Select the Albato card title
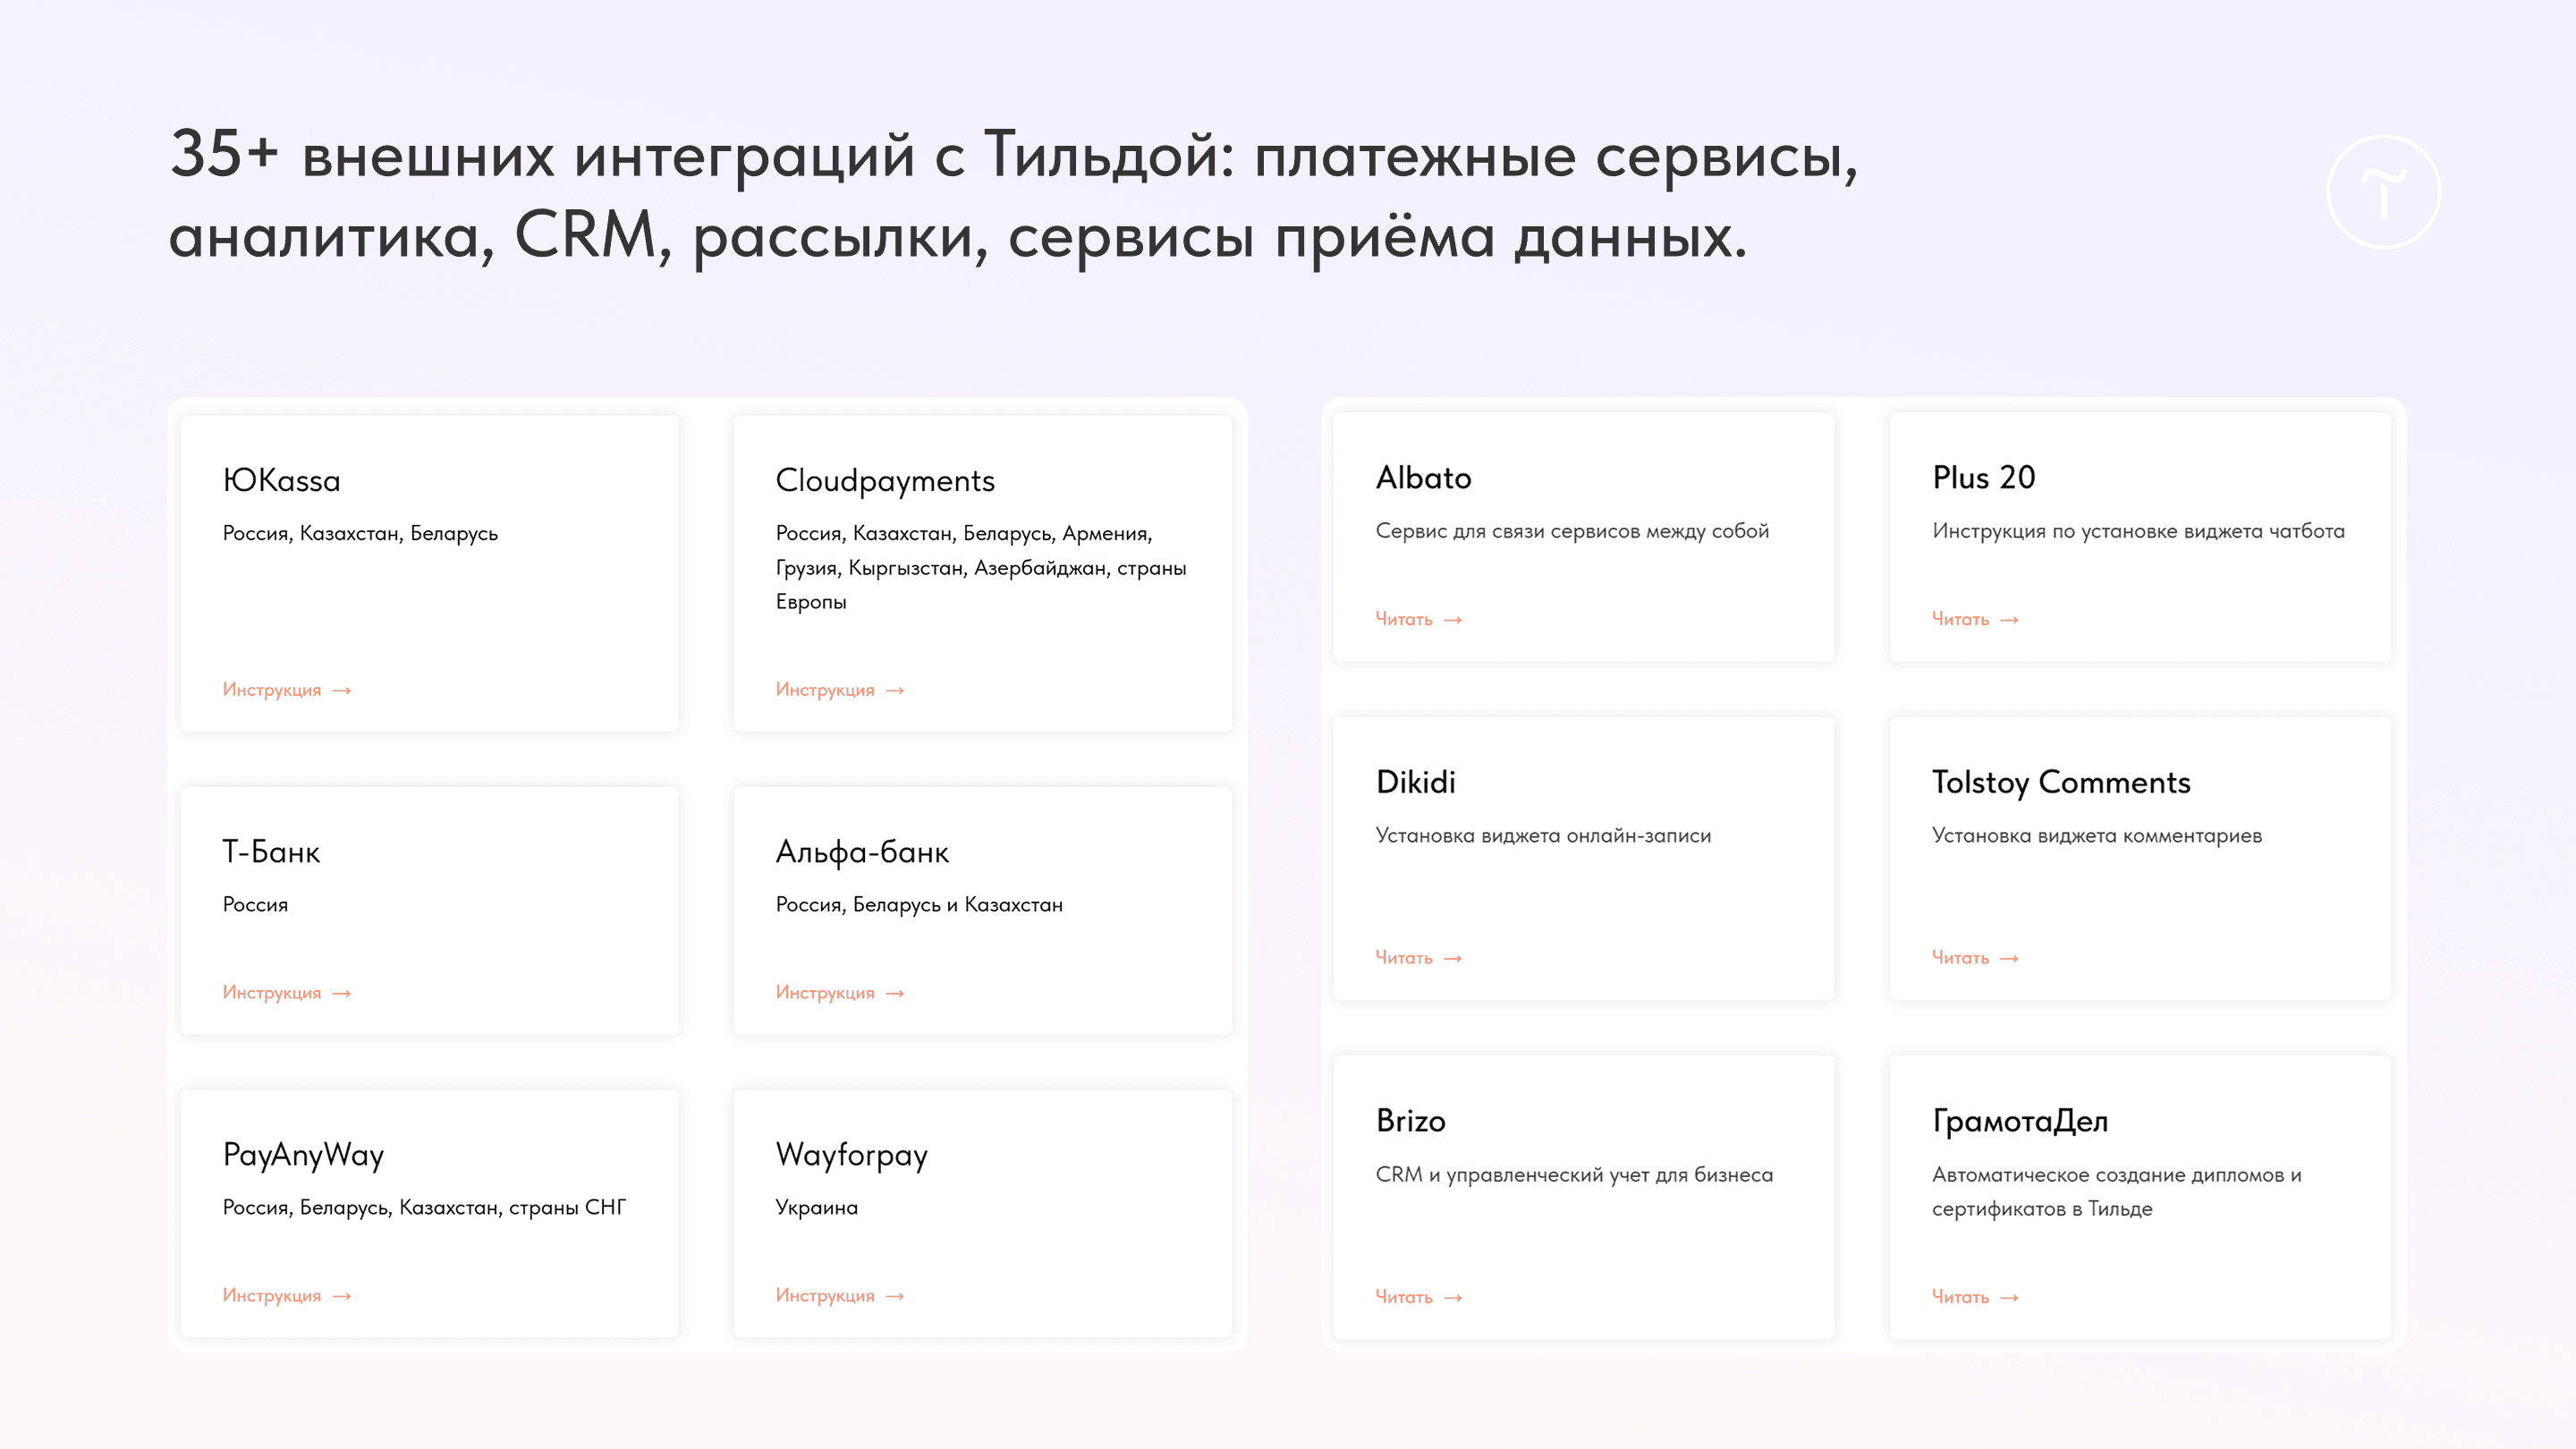The image size is (2576, 1449). click(1423, 478)
